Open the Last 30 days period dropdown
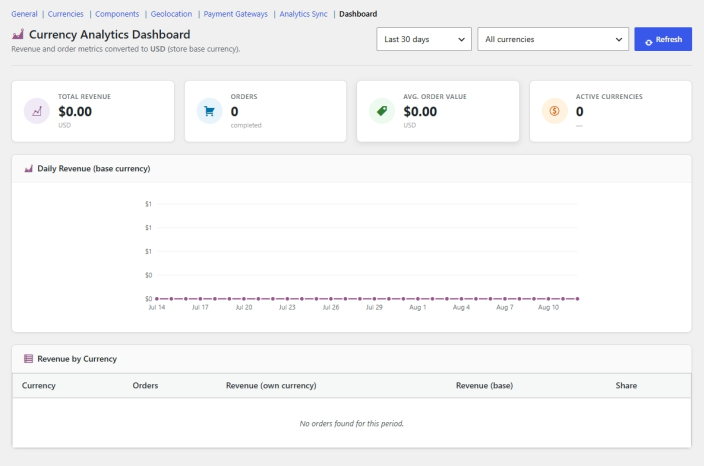Viewport: 704px width, 466px height. (424, 39)
